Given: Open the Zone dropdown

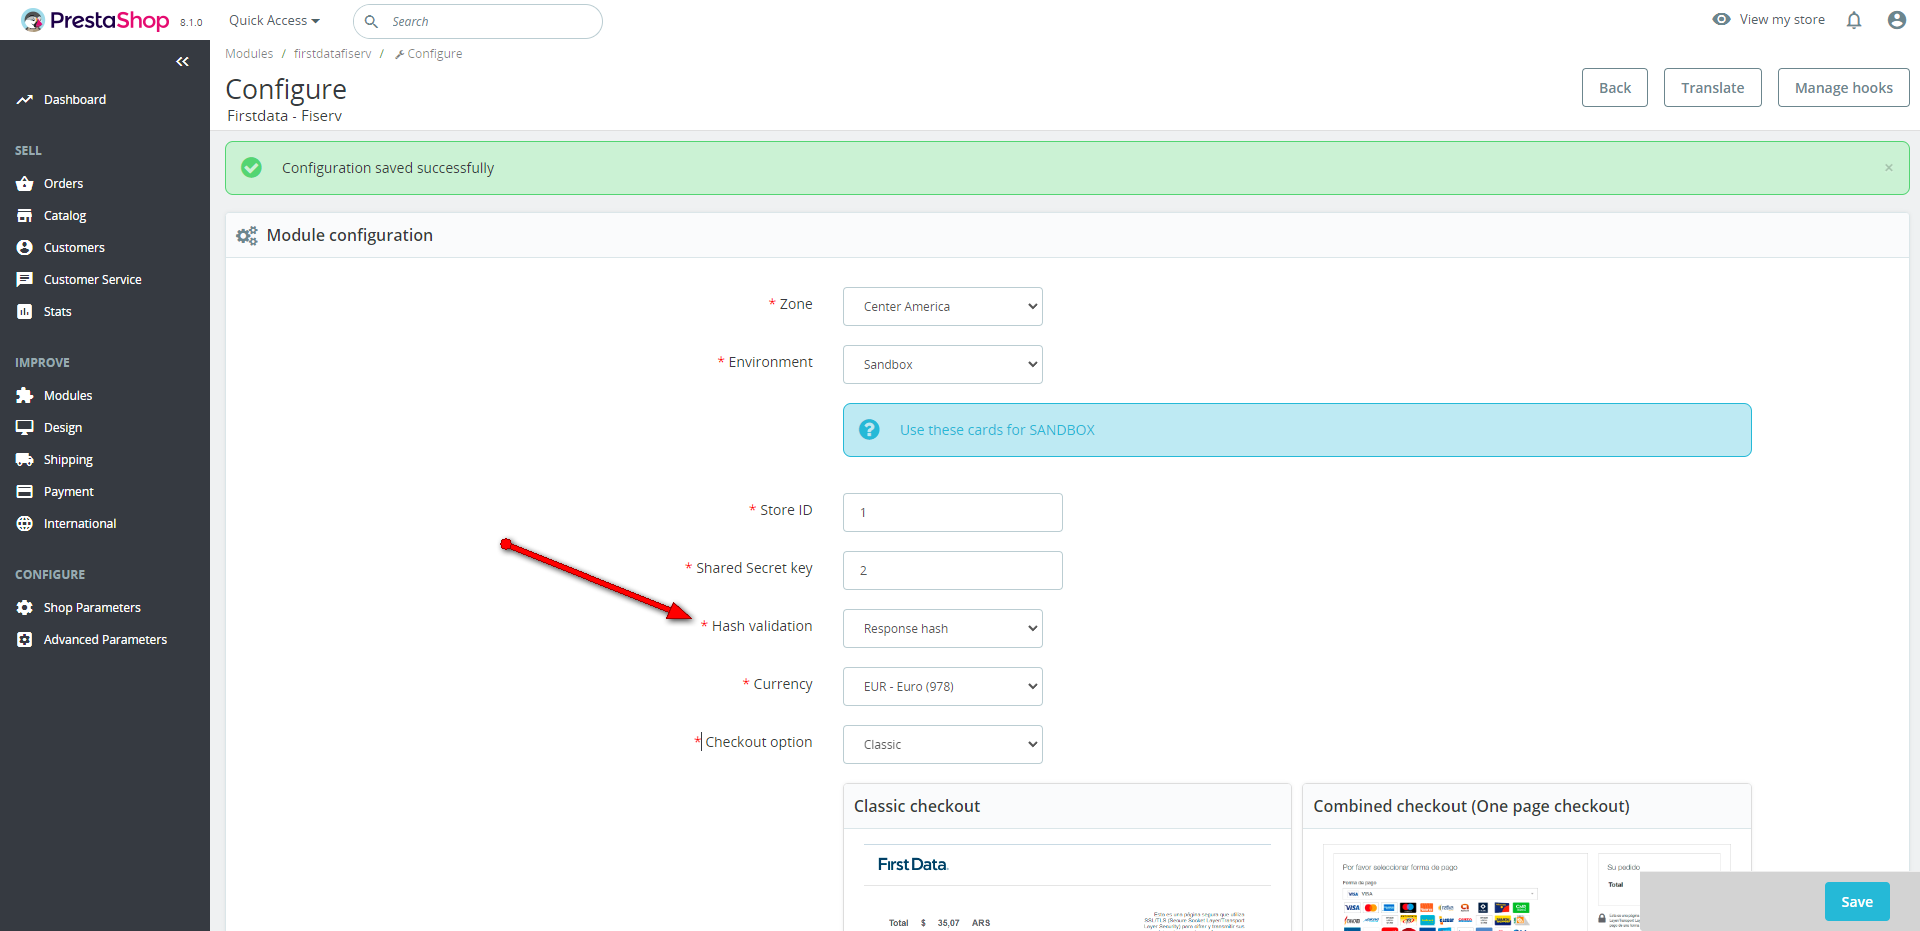Looking at the screenshot, I should tap(943, 307).
